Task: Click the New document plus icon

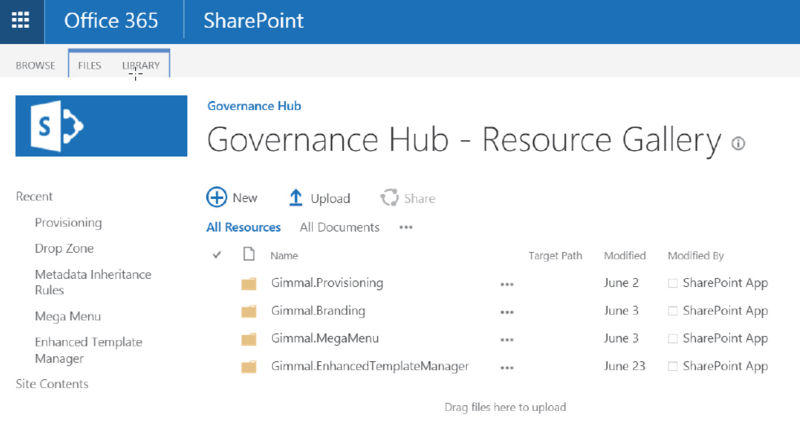Action: 217,198
